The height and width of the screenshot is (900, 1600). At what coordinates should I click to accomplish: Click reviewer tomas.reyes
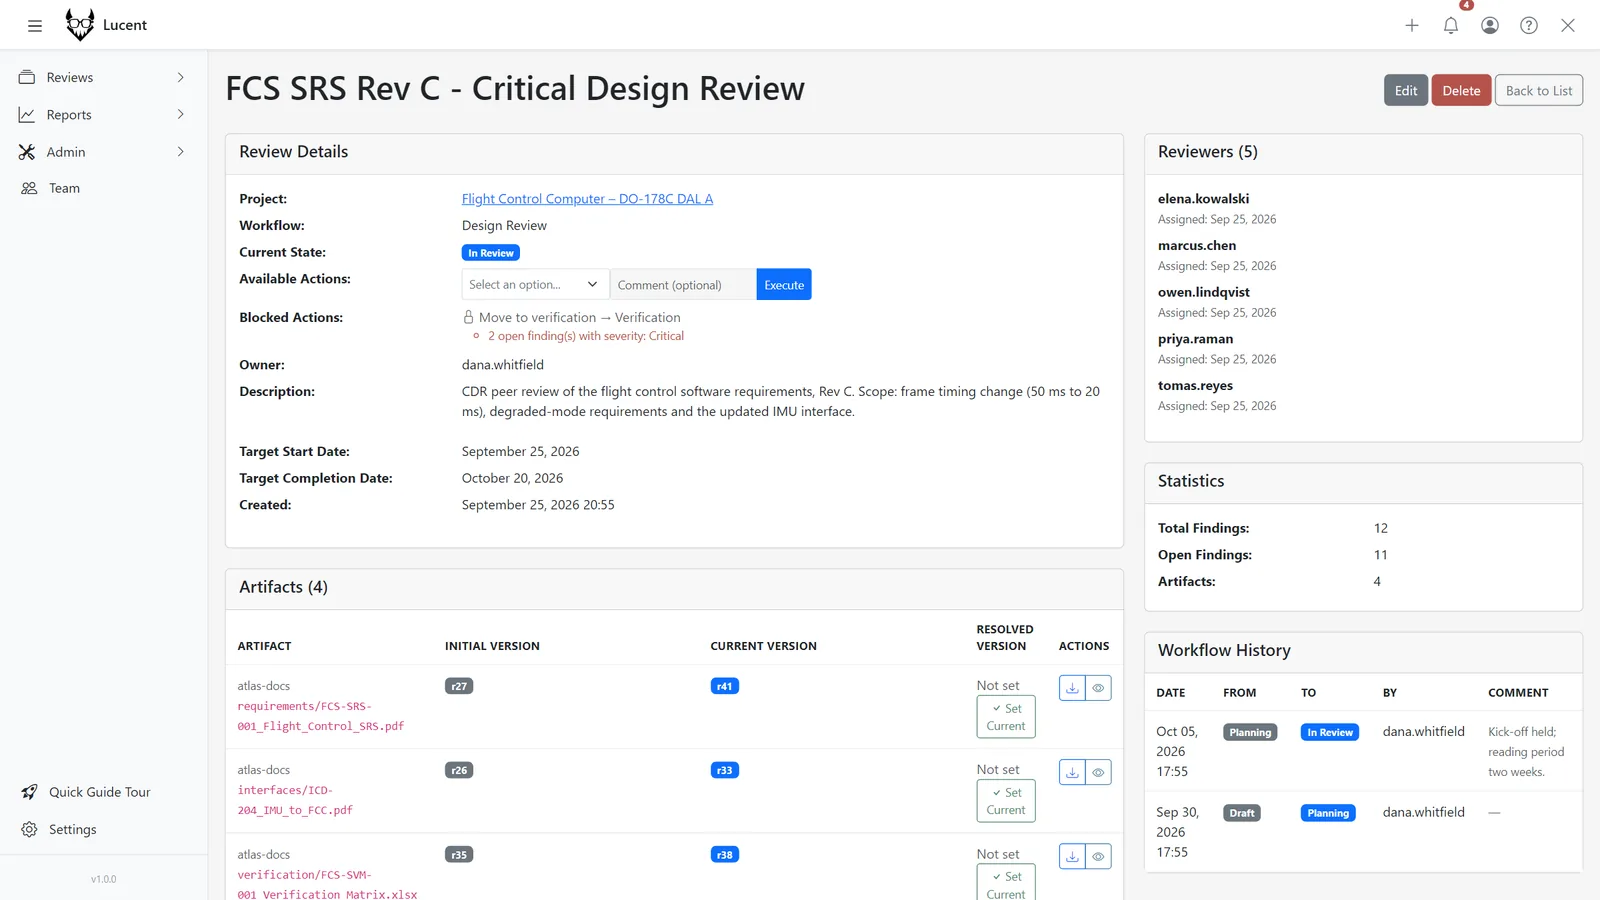click(1195, 386)
